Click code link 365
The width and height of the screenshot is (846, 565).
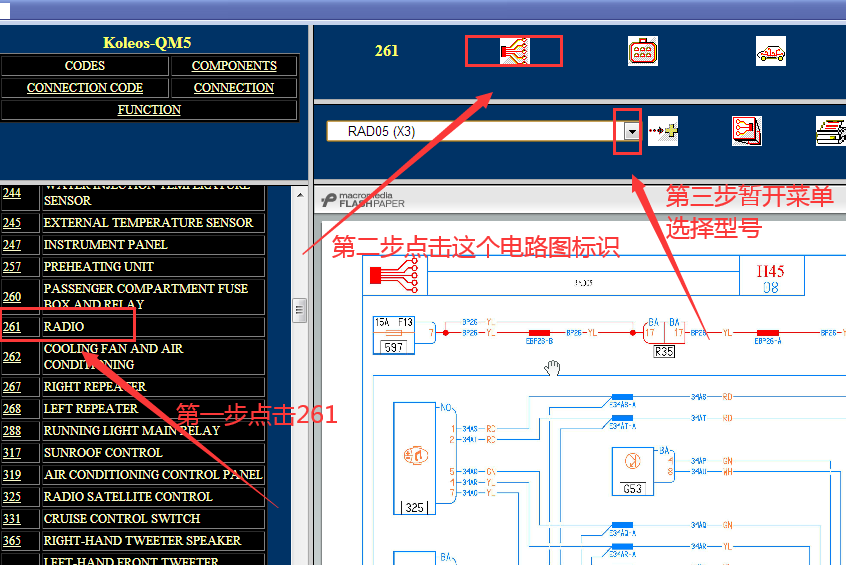click(x=12, y=541)
